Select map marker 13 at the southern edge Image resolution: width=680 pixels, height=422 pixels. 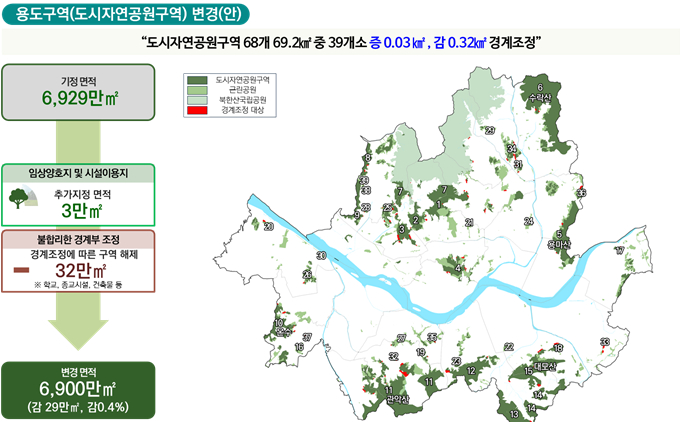[514, 412]
